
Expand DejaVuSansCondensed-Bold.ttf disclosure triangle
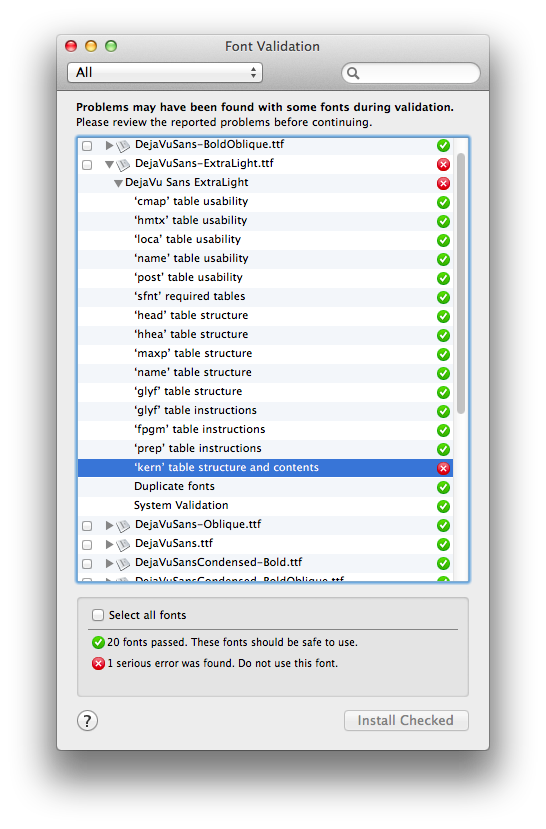click(109, 563)
